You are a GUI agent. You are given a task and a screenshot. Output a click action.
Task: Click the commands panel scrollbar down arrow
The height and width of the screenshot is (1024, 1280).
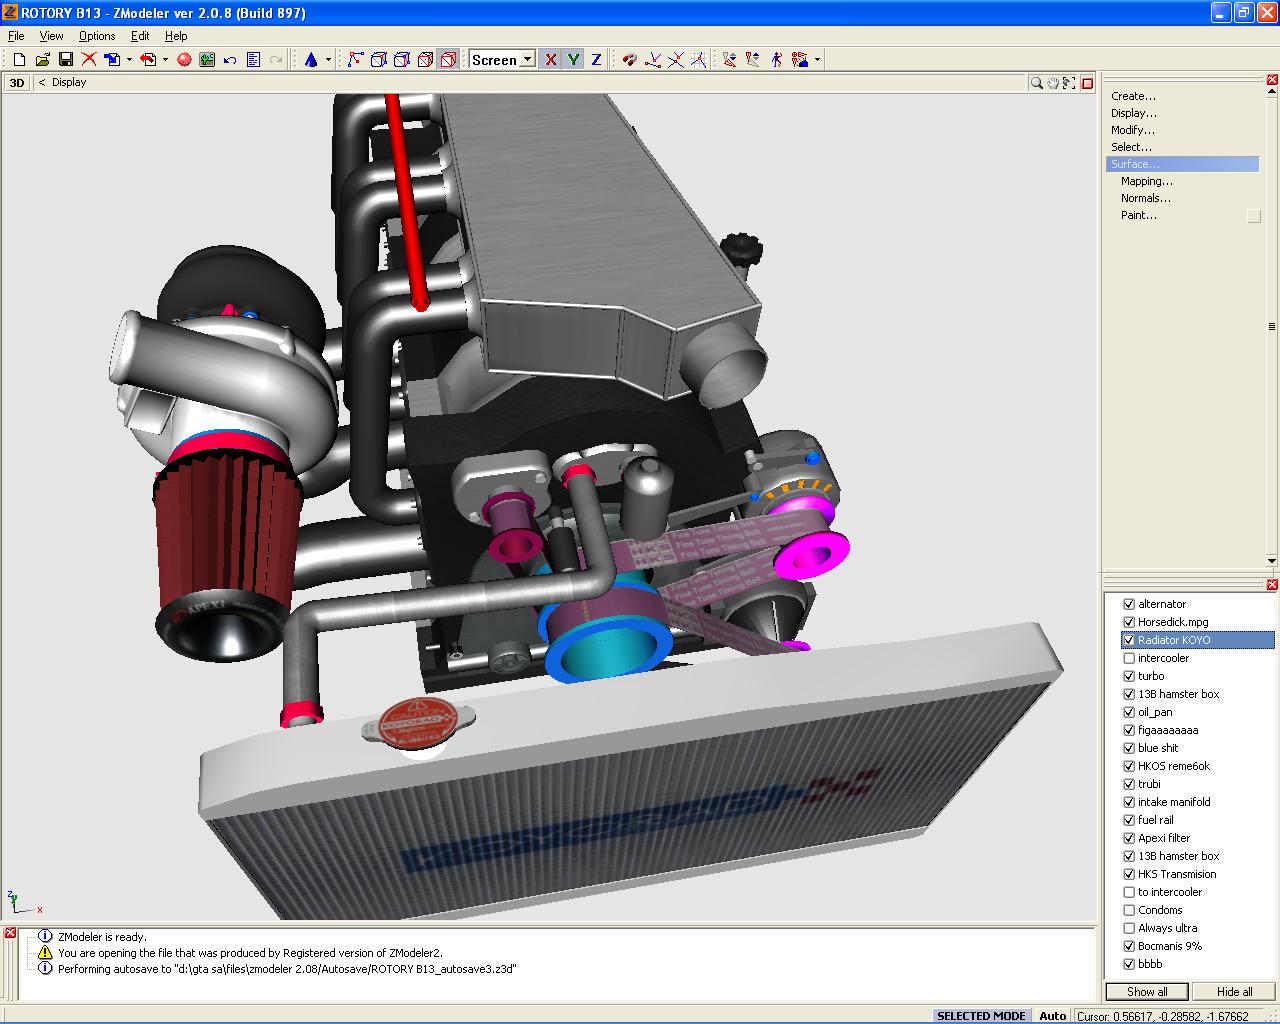tap(1272, 561)
